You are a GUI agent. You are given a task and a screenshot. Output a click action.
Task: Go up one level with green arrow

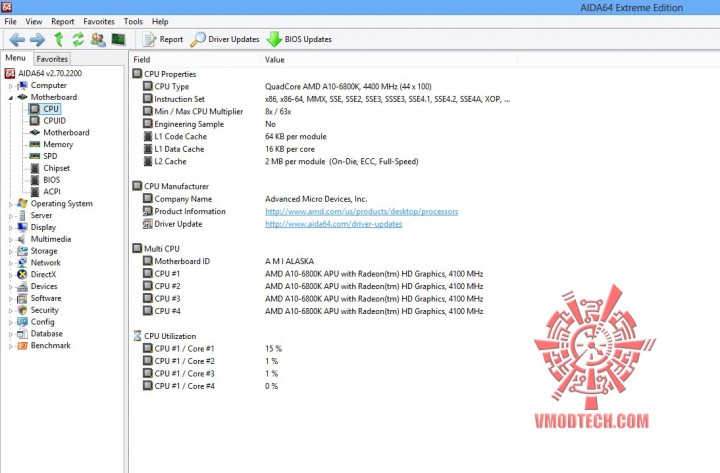click(58, 39)
